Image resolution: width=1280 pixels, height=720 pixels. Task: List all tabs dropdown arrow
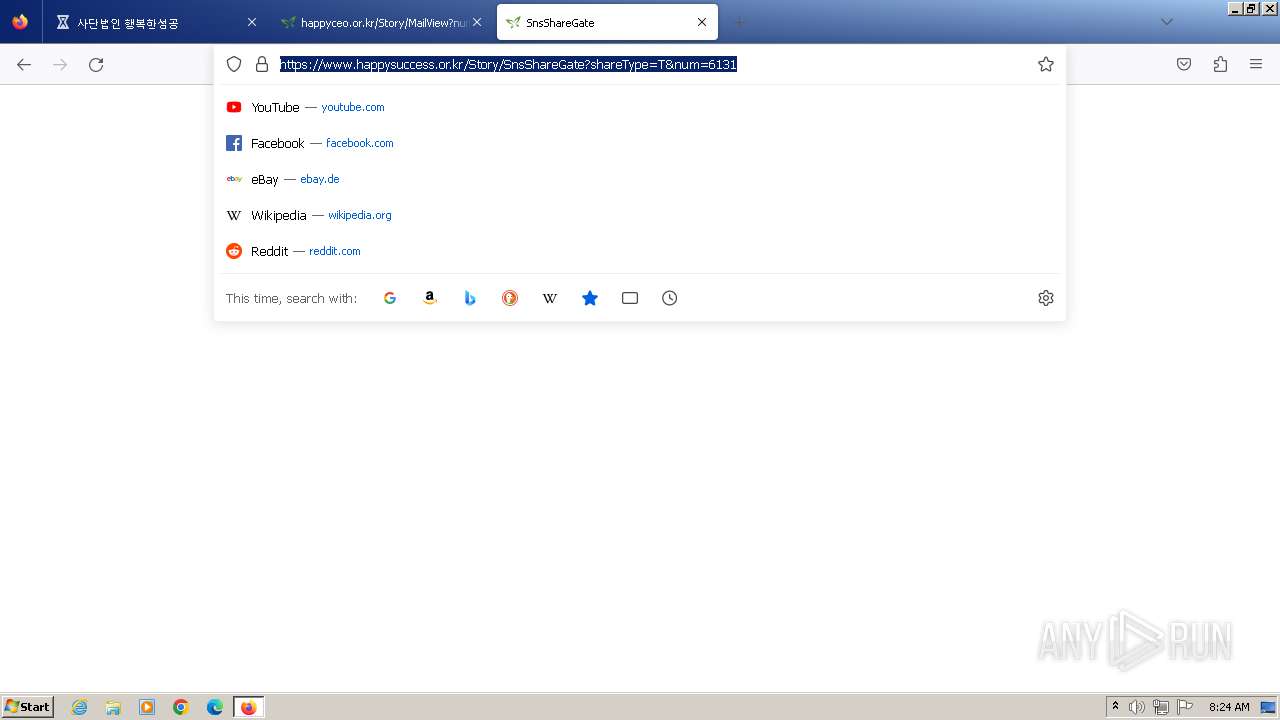(1166, 22)
